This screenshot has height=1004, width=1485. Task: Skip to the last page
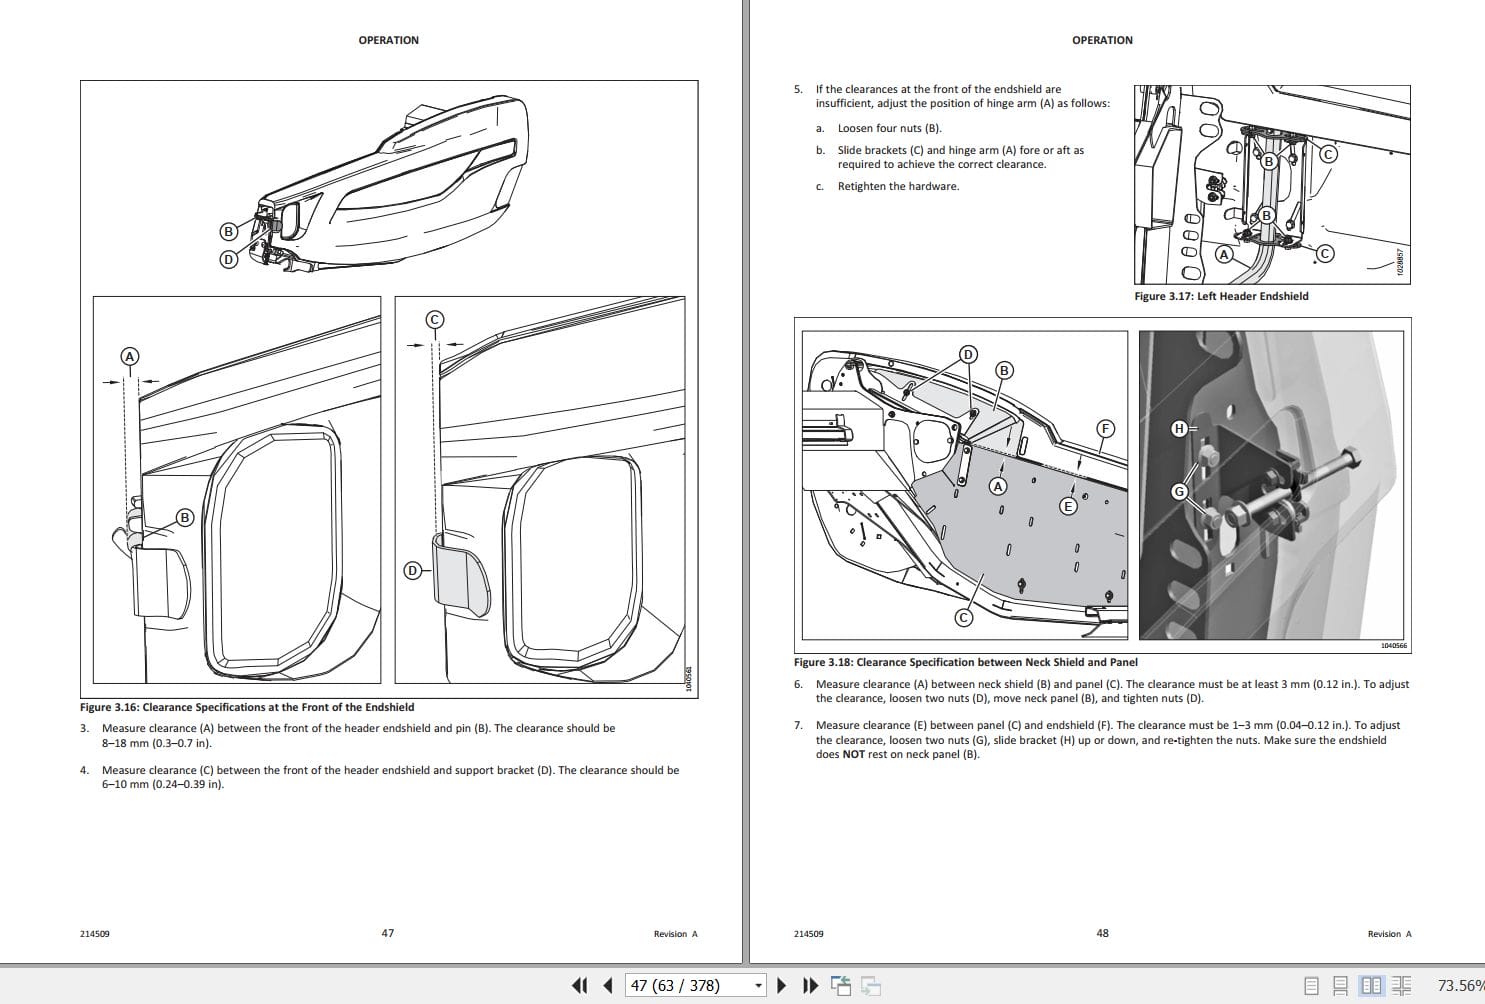810,985
